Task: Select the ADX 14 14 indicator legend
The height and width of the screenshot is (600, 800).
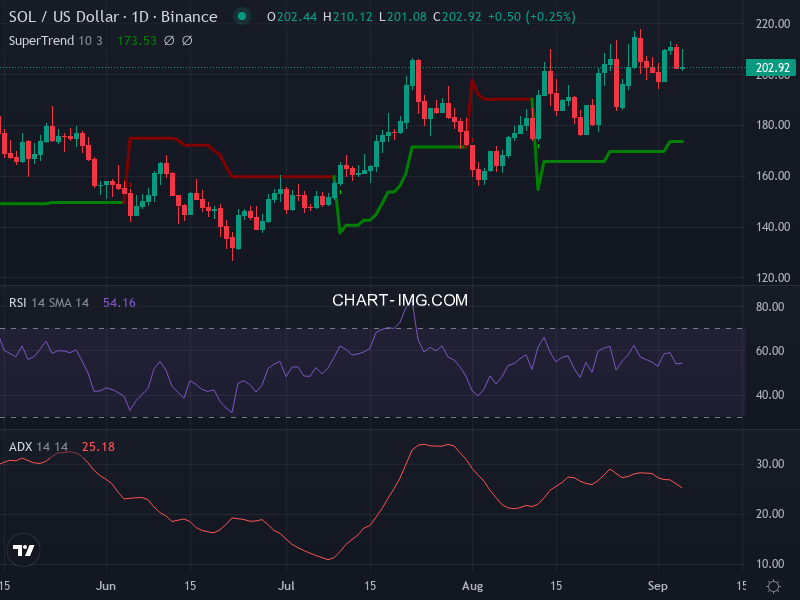Action: [x=38, y=446]
